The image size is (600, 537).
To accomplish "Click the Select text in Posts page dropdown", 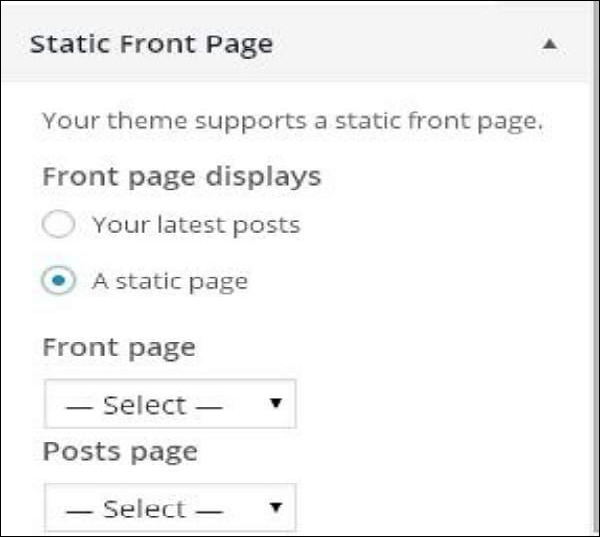I will click(144, 508).
